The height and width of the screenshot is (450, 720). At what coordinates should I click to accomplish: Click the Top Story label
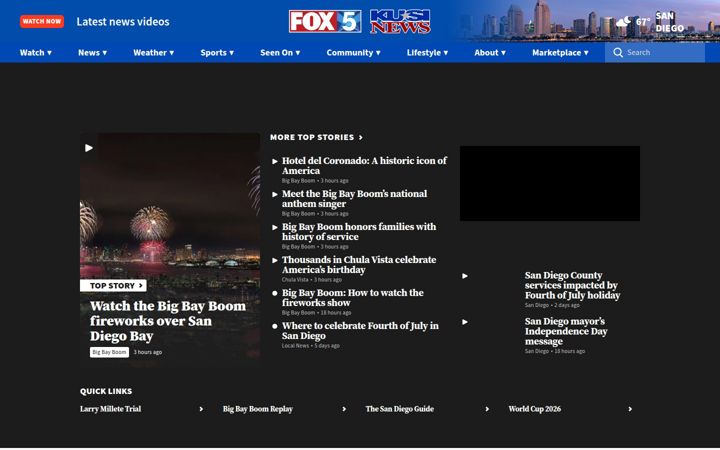113,286
